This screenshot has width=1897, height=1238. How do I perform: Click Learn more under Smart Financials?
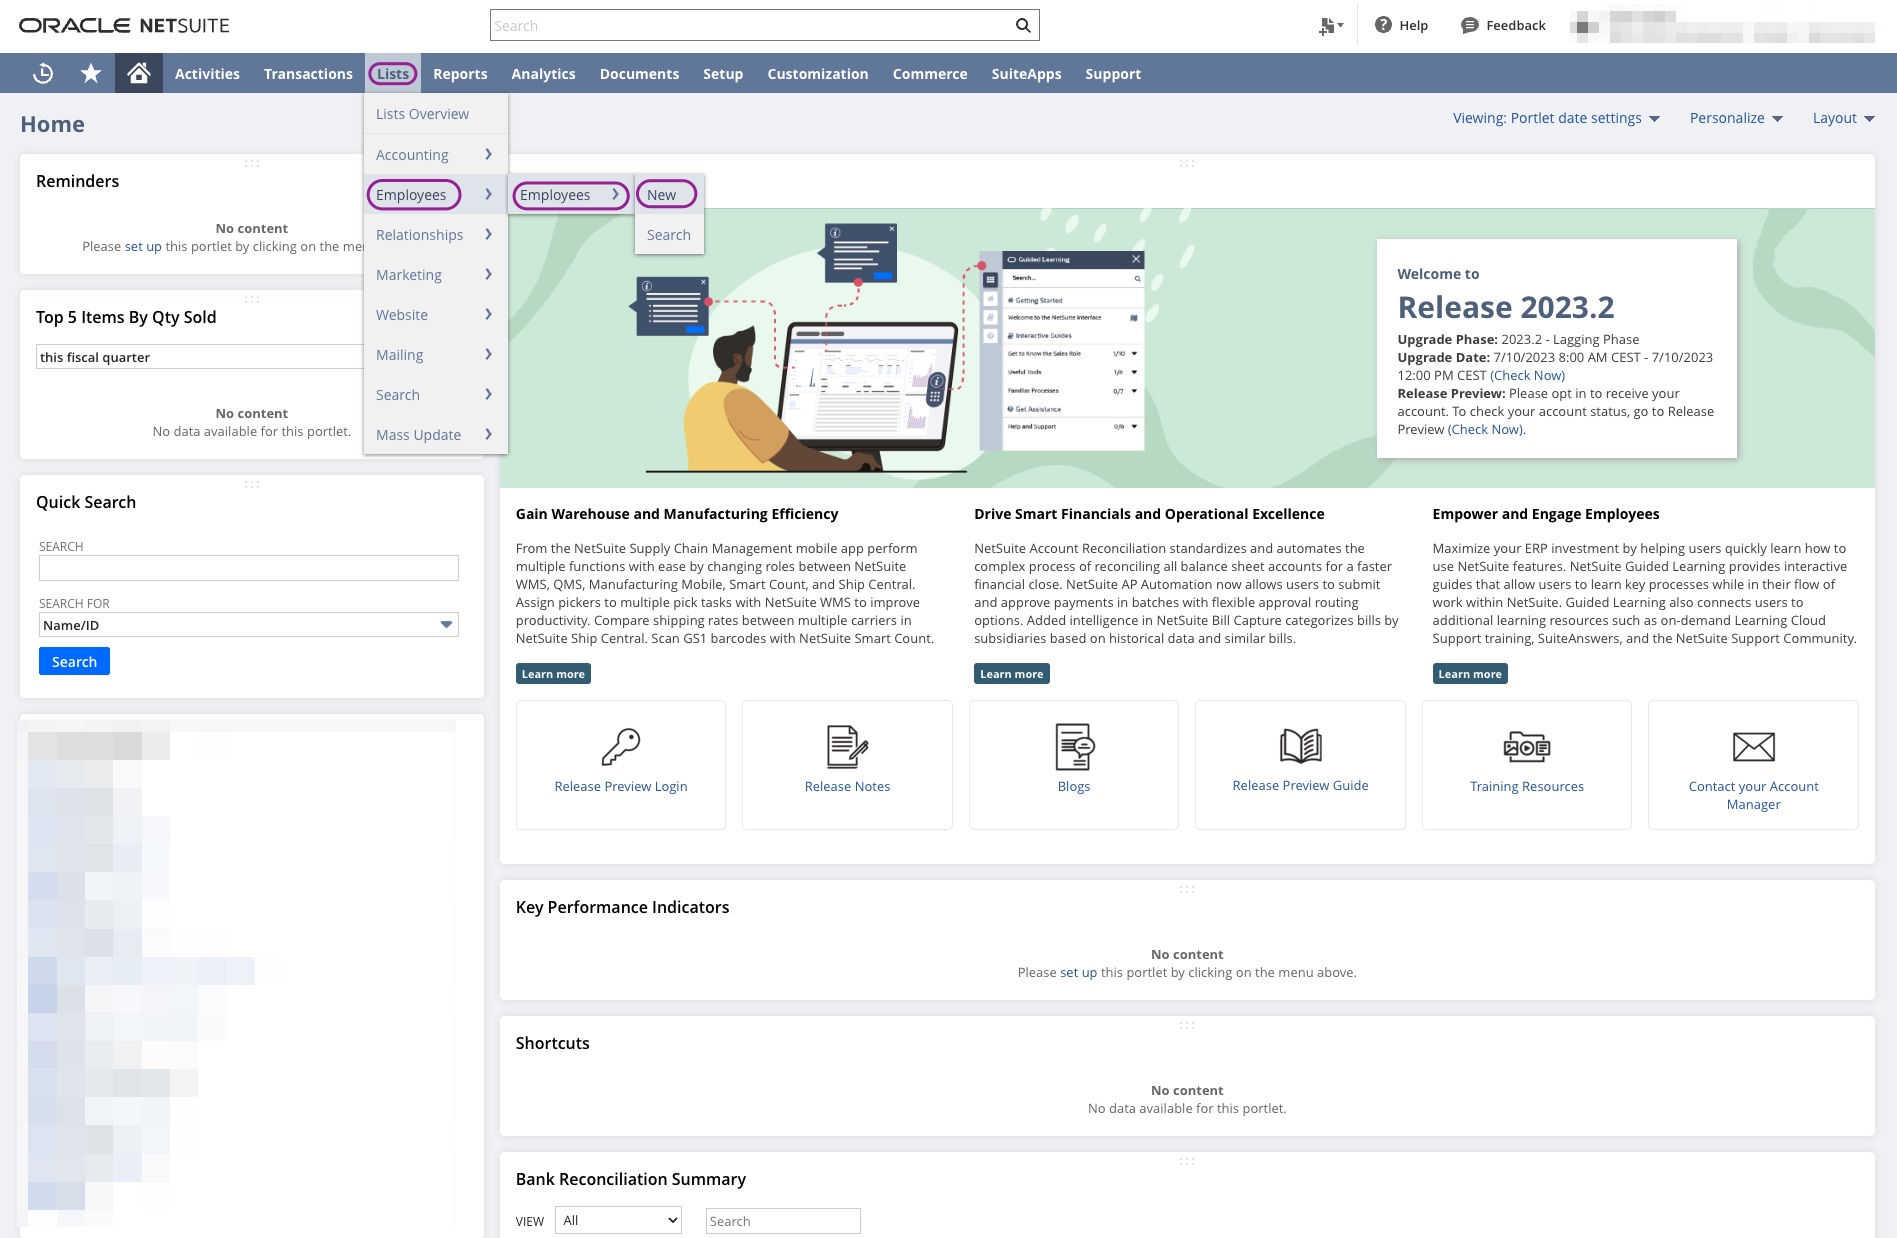(1011, 674)
